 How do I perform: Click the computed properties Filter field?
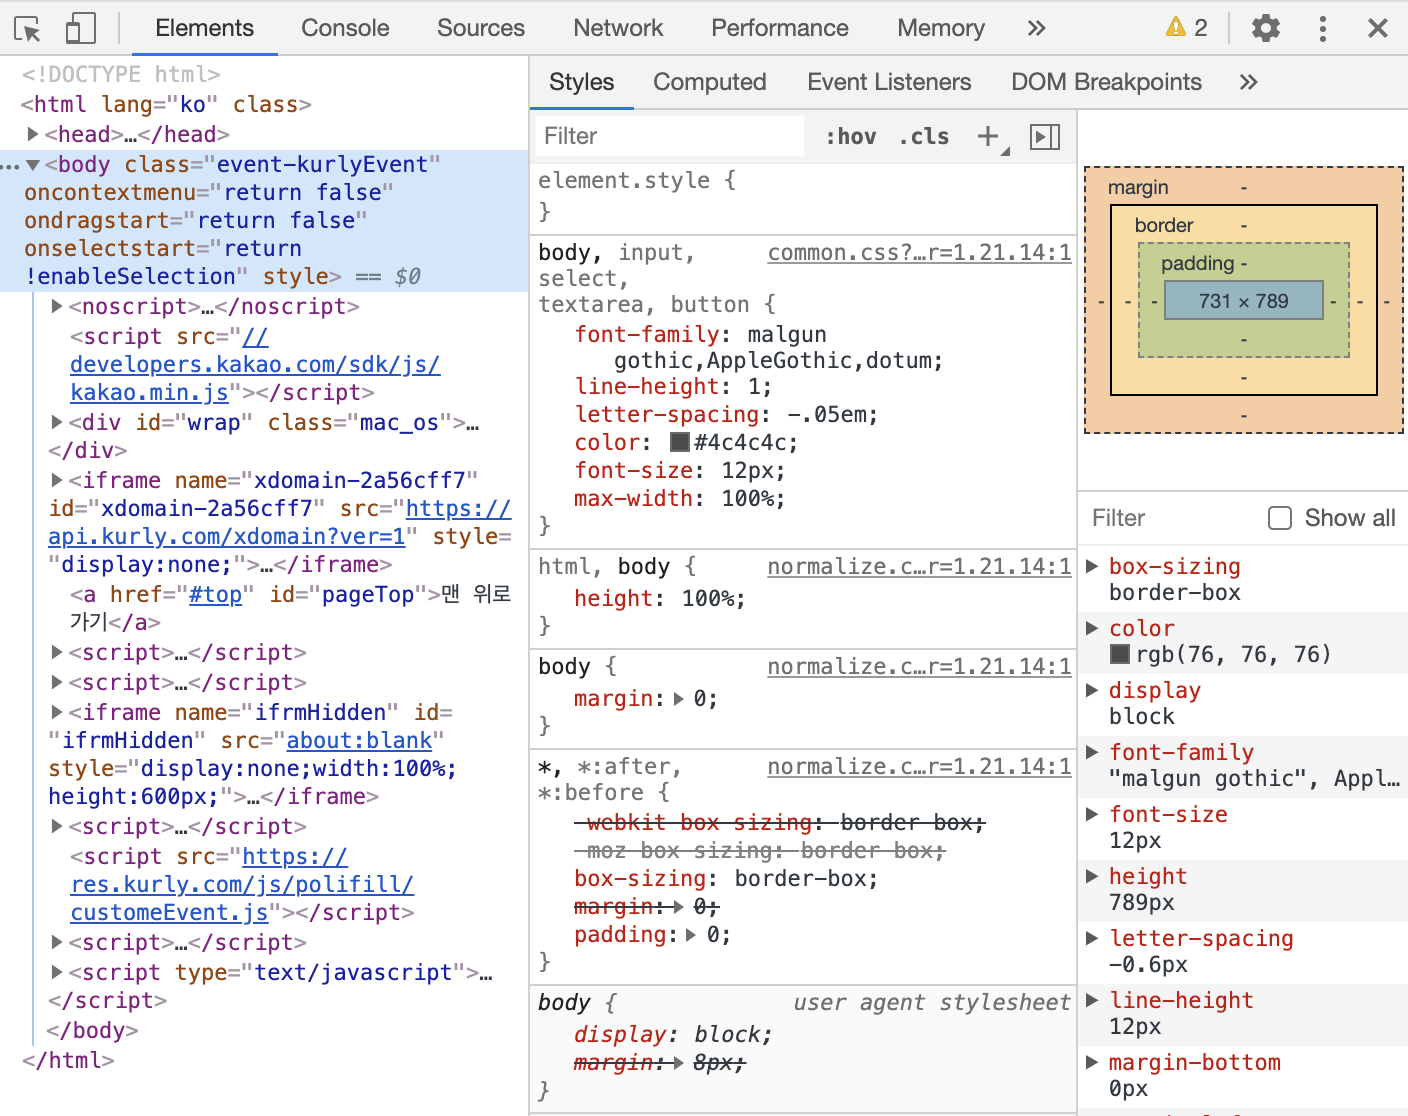(x=1170, y=518)
